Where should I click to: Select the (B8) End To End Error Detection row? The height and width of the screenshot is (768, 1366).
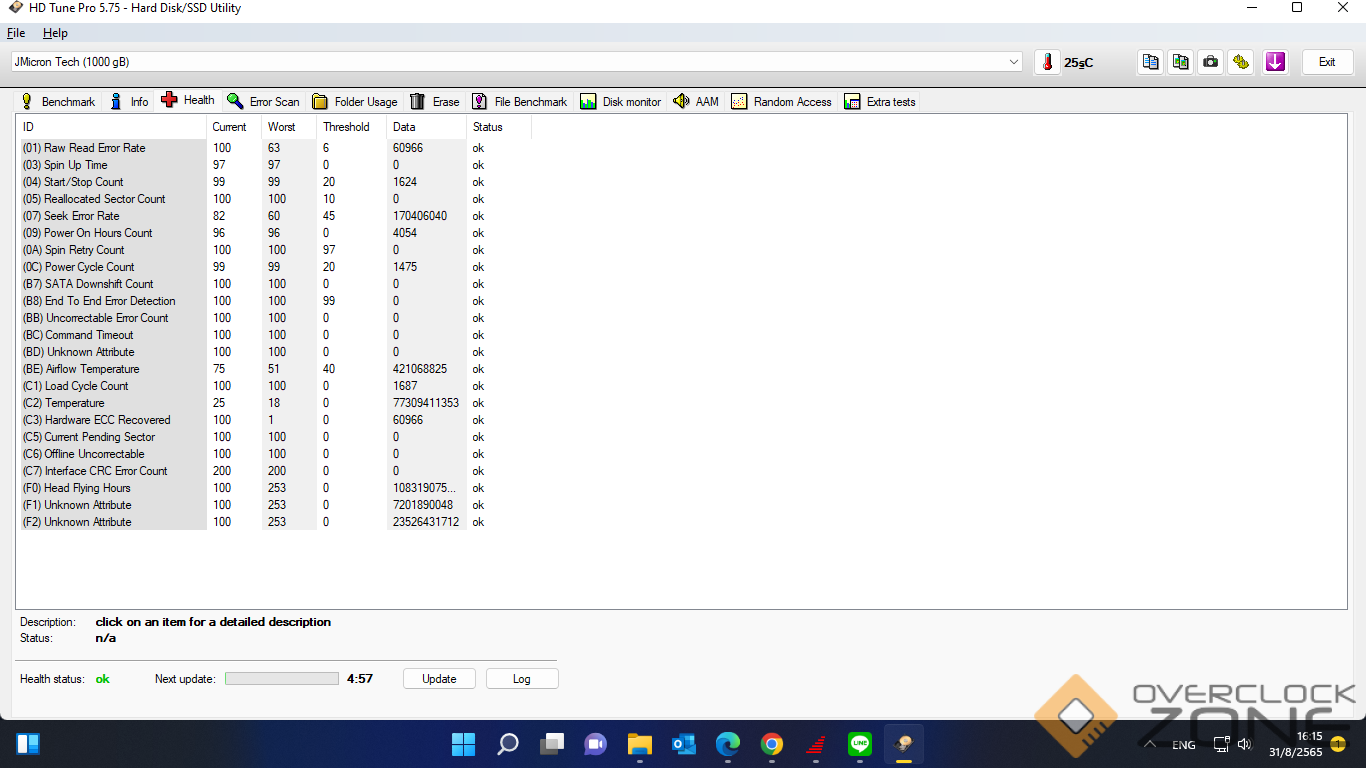tap(274, 301)
